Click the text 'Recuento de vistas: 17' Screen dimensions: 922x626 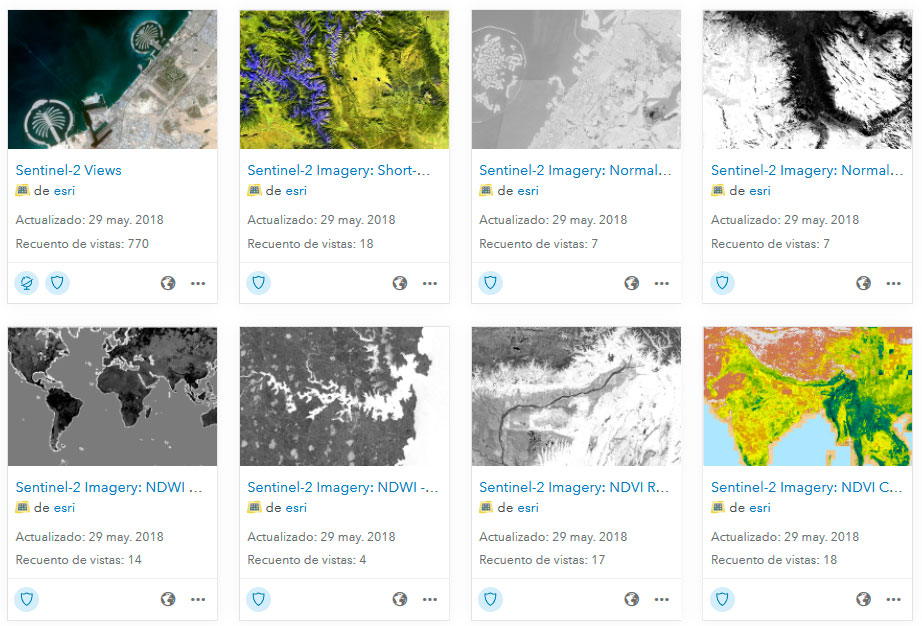tap(542, 560)
